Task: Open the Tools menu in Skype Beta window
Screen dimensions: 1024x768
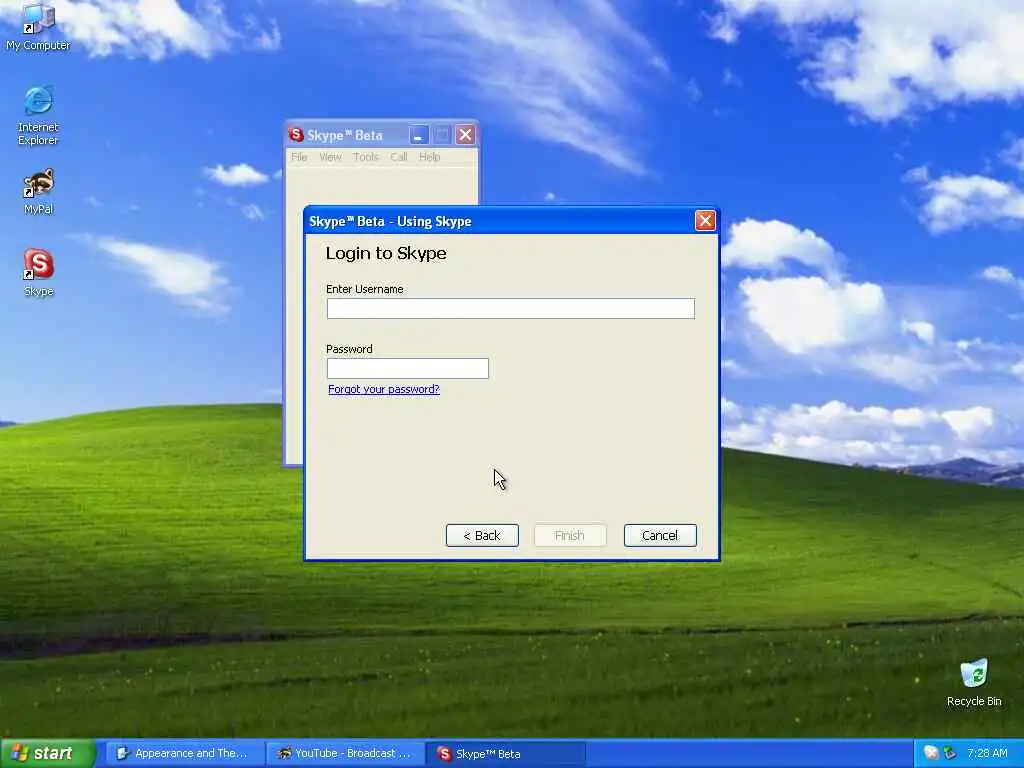Action: coord(366,157)
